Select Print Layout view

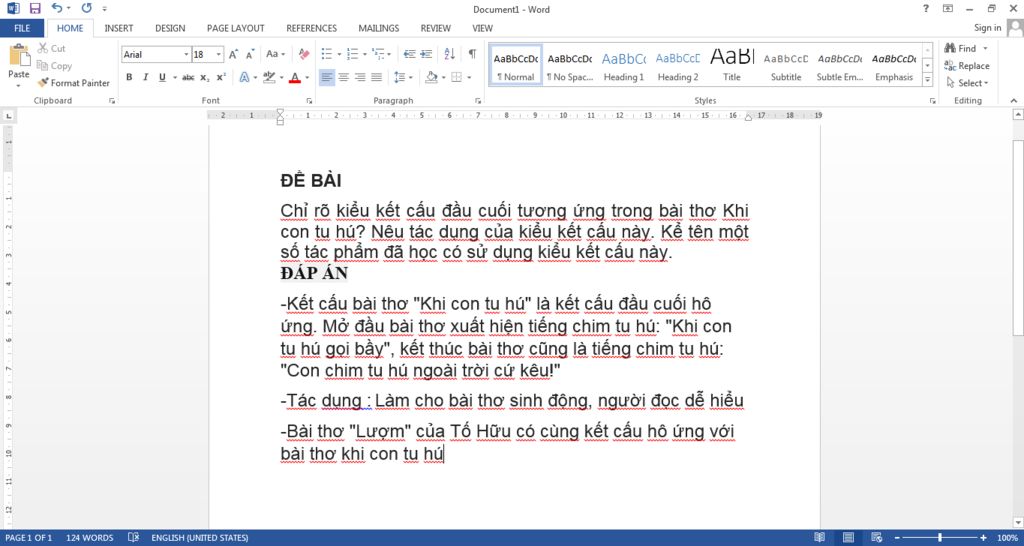point(848,538)
